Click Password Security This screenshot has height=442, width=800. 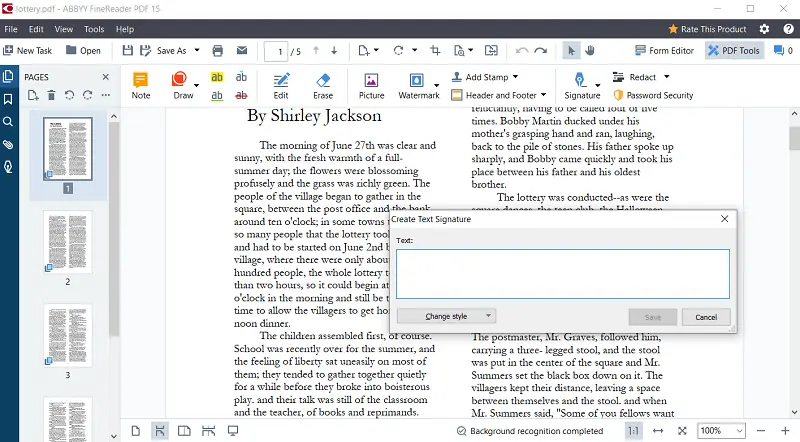[x=654, y=95]
